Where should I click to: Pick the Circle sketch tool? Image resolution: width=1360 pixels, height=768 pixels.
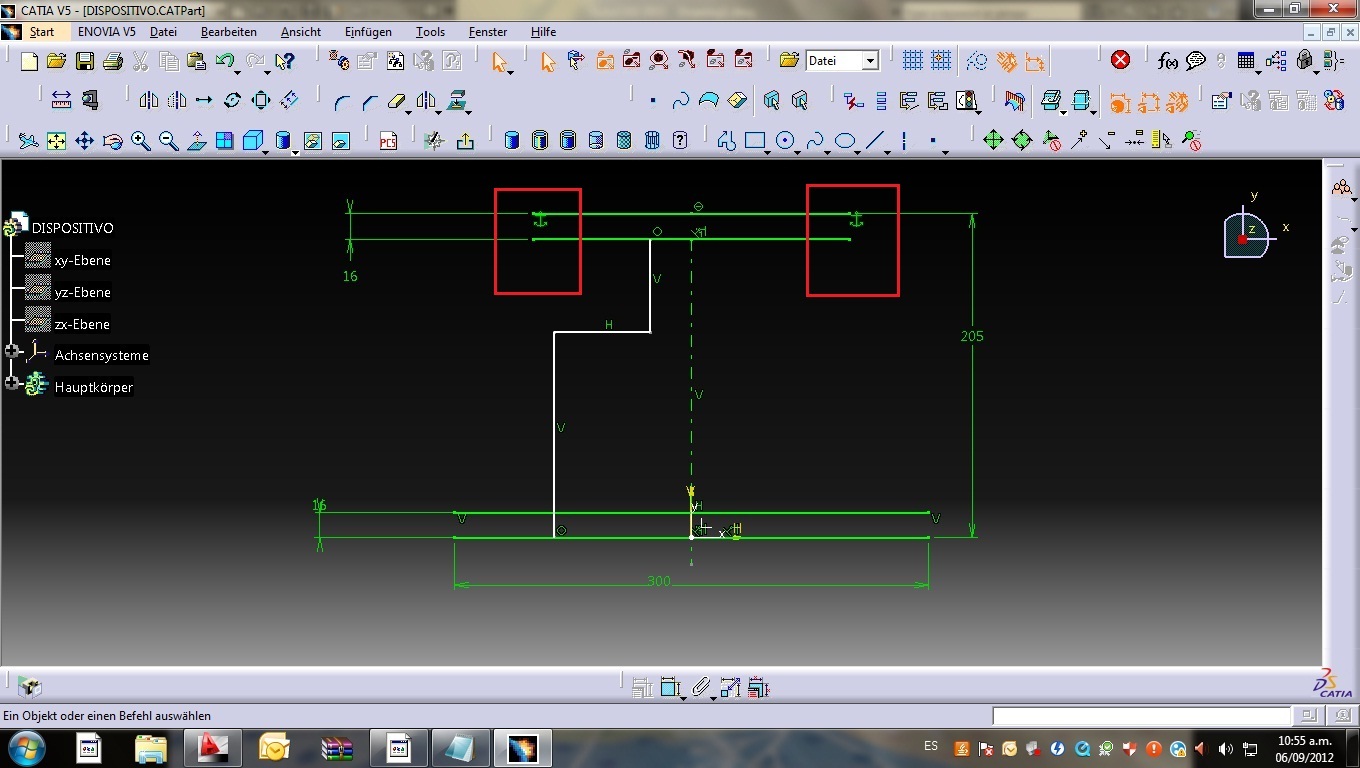[x=786, y=141]
